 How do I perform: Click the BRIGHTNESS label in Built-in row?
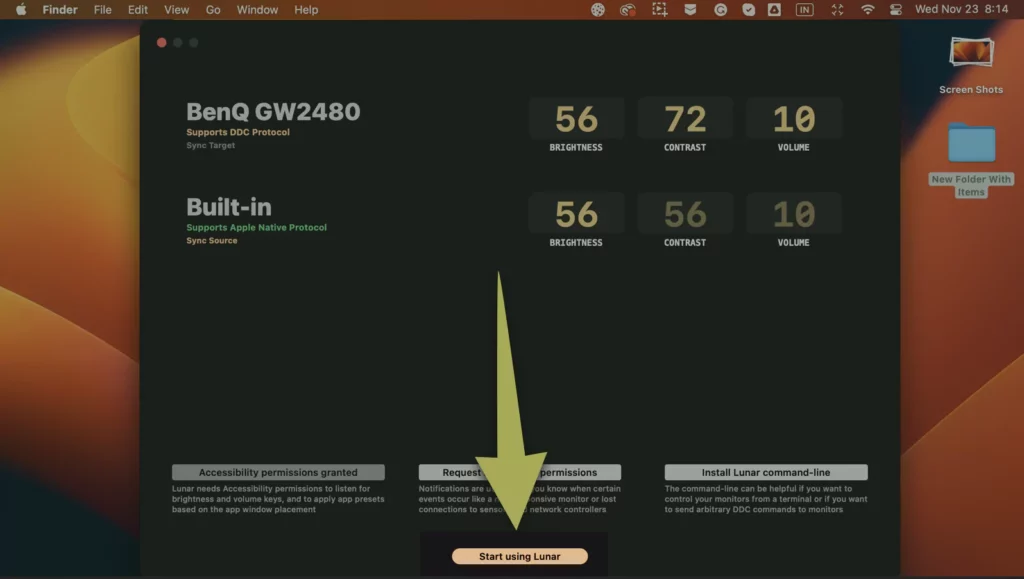coord(576,243)
